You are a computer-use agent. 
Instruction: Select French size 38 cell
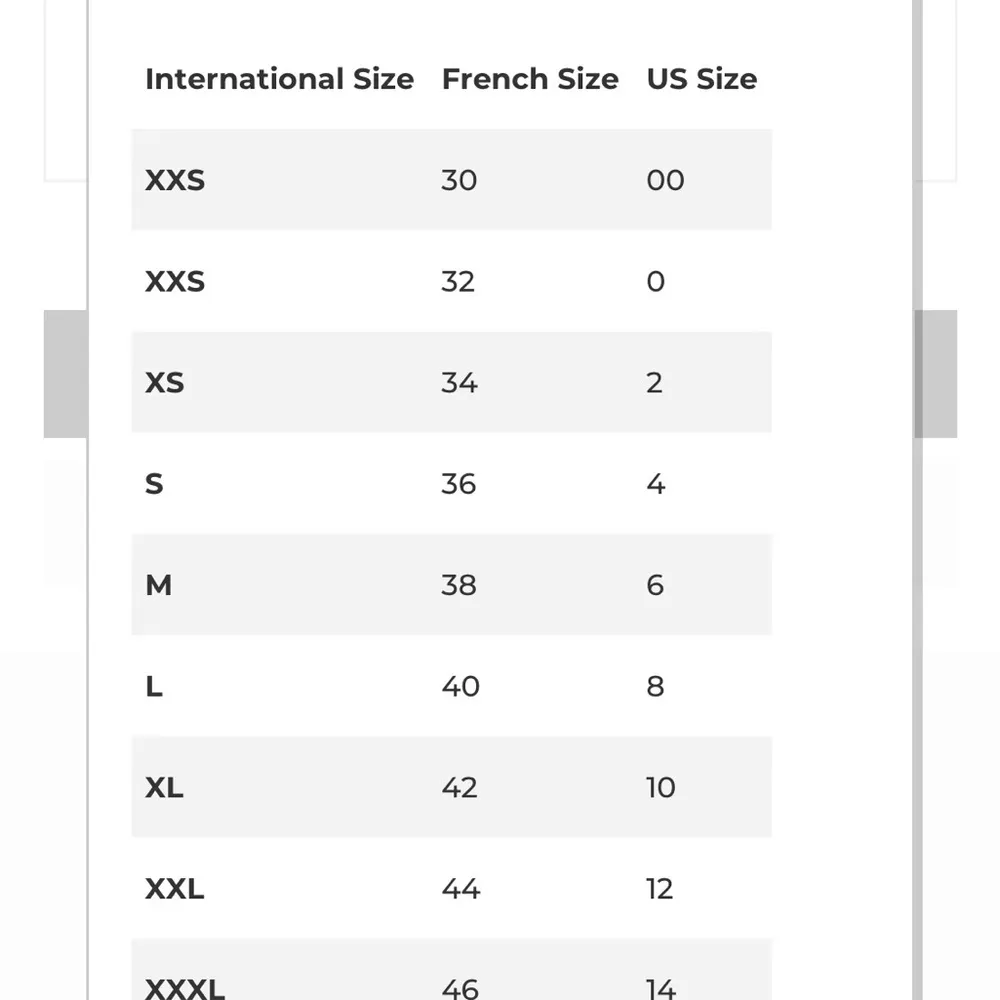click(x=459, y=585)
